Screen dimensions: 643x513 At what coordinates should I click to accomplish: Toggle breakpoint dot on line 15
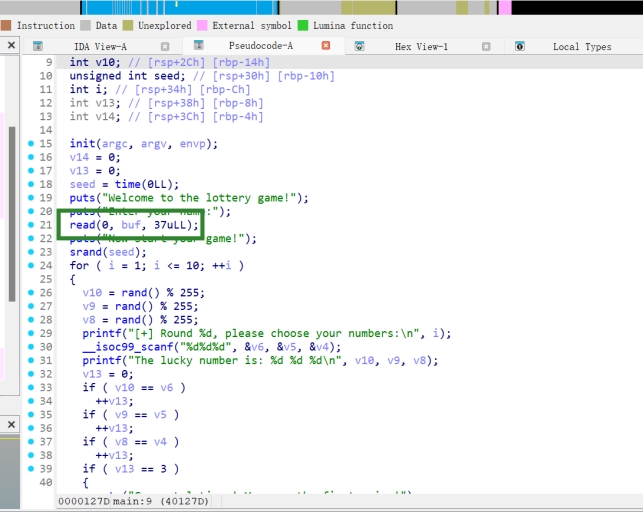coord(31,144)
